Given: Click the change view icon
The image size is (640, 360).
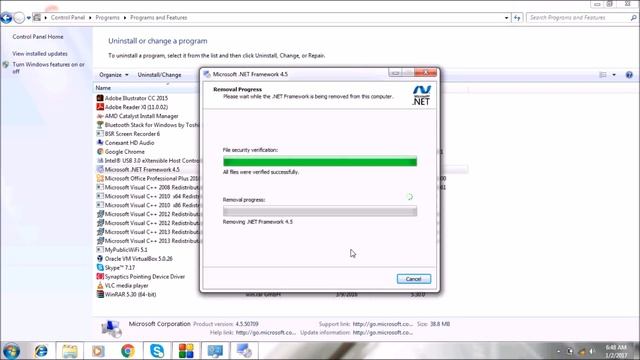Looking at the screenshot, I should [602, 75].
